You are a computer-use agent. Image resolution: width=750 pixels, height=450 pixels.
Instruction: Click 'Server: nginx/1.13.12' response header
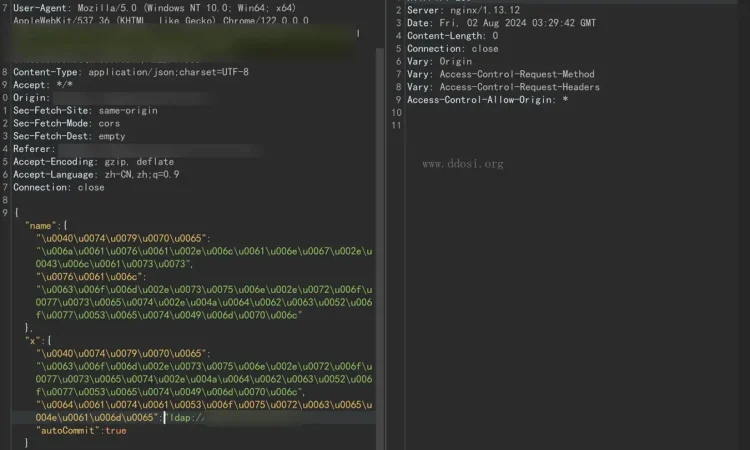tap(463, 10)
